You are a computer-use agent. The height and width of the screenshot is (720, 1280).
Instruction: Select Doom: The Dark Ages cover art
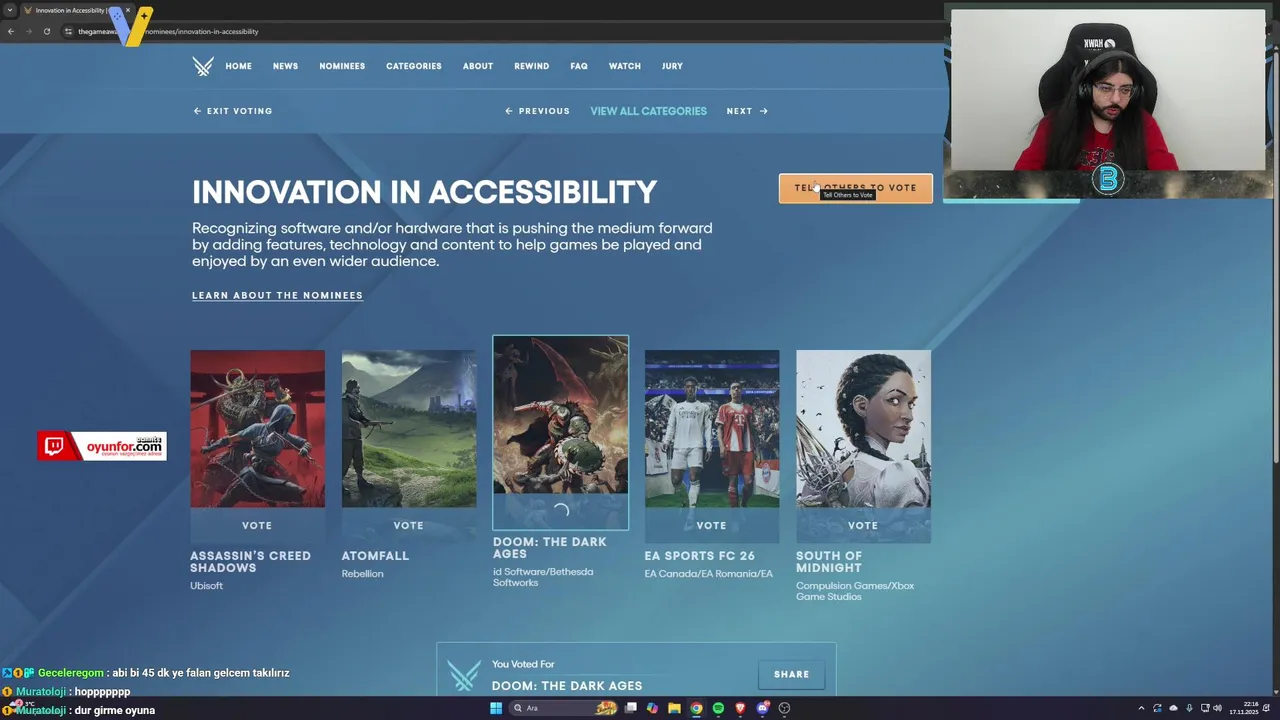tap(561, 415)
